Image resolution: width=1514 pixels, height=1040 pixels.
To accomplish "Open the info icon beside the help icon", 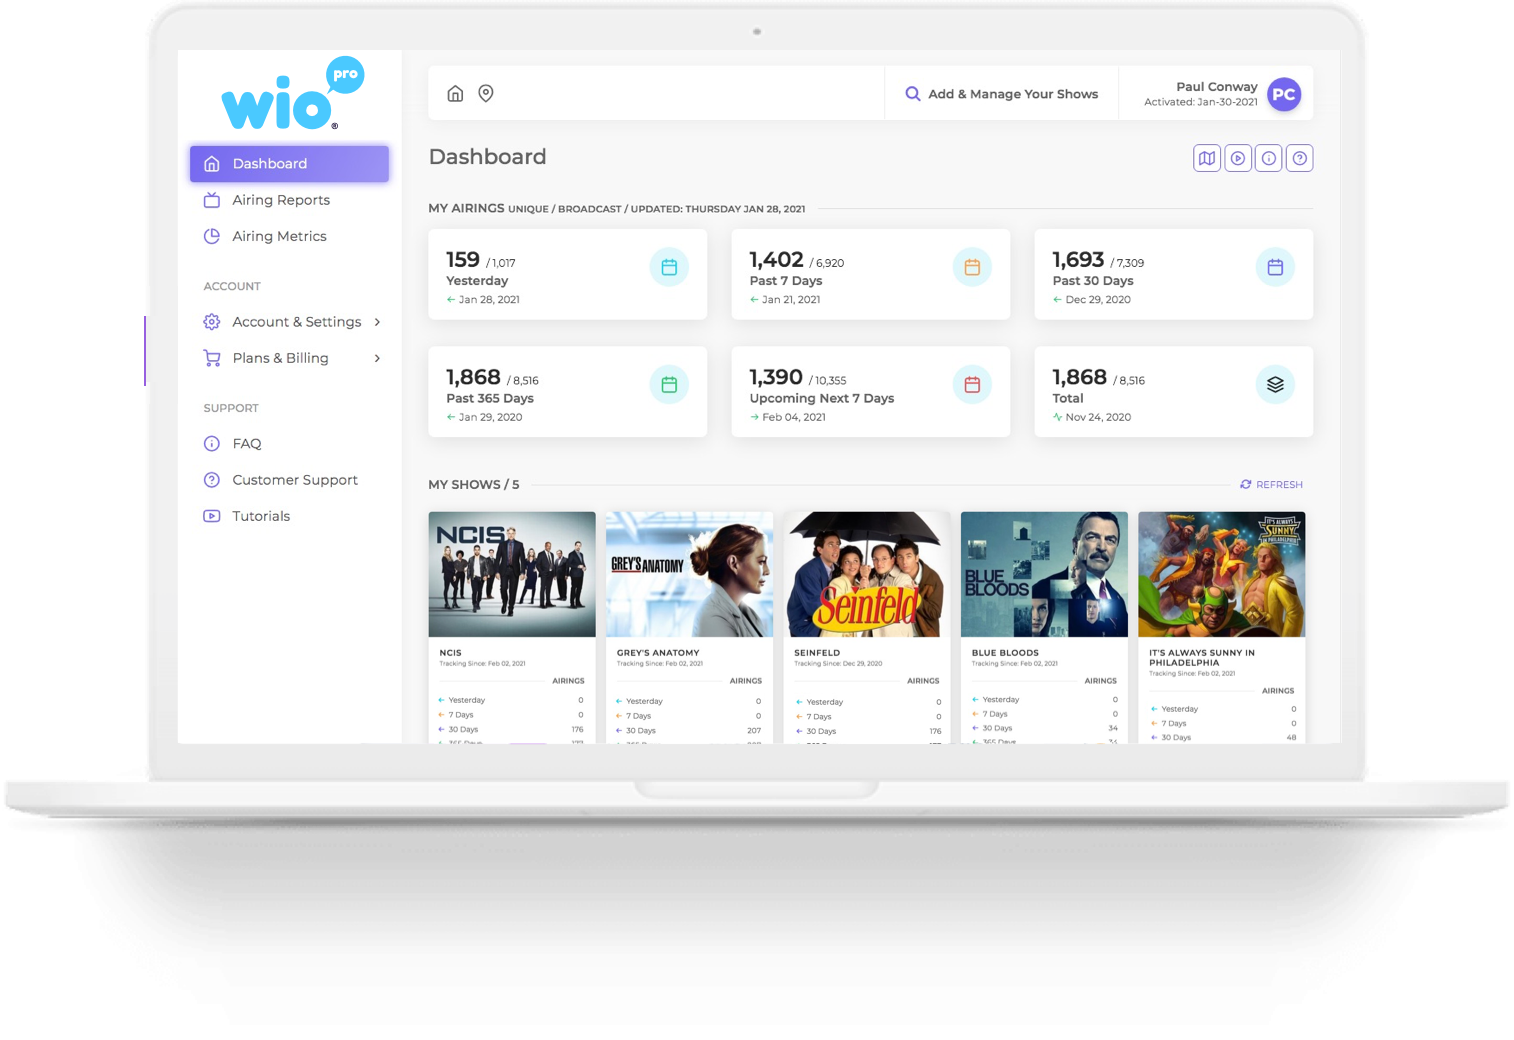I will tap(1268, 157).
